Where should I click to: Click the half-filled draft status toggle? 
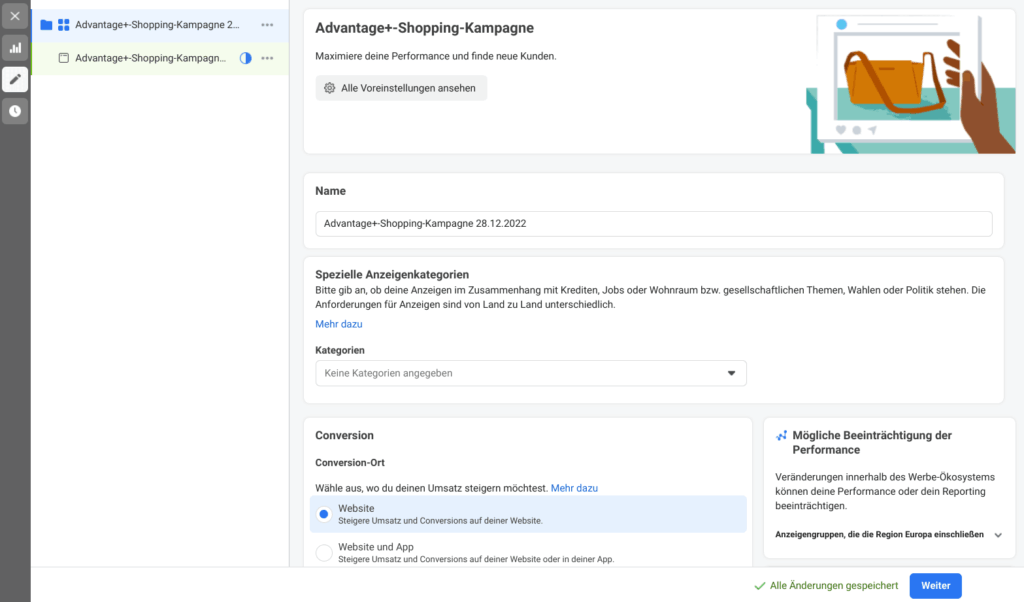point(245,58)
